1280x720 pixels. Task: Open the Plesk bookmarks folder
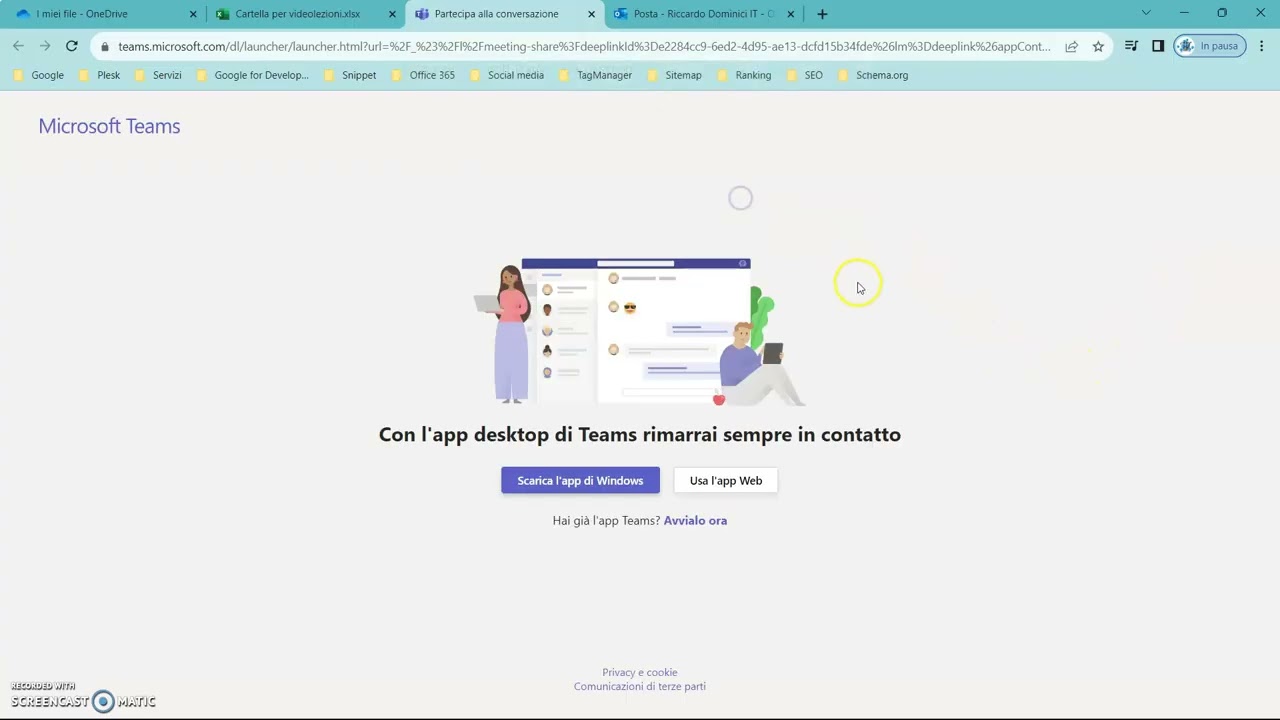point(99,75)
